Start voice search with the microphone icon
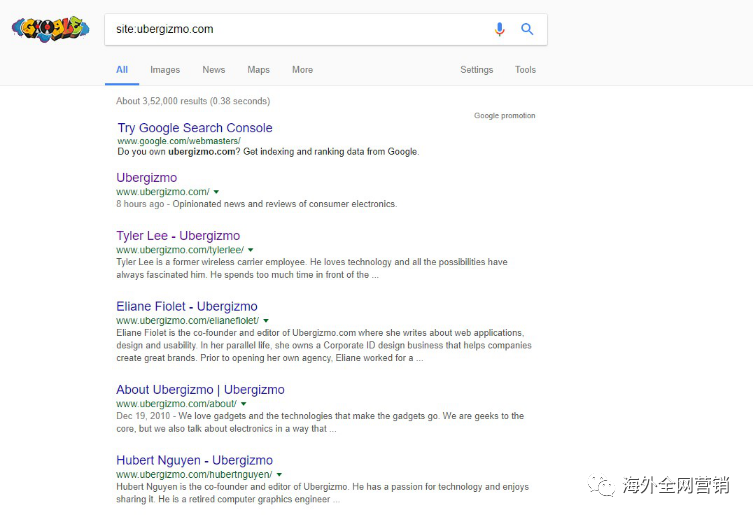The height and width of the screenshot is (518, 754). tap(500, 29)
